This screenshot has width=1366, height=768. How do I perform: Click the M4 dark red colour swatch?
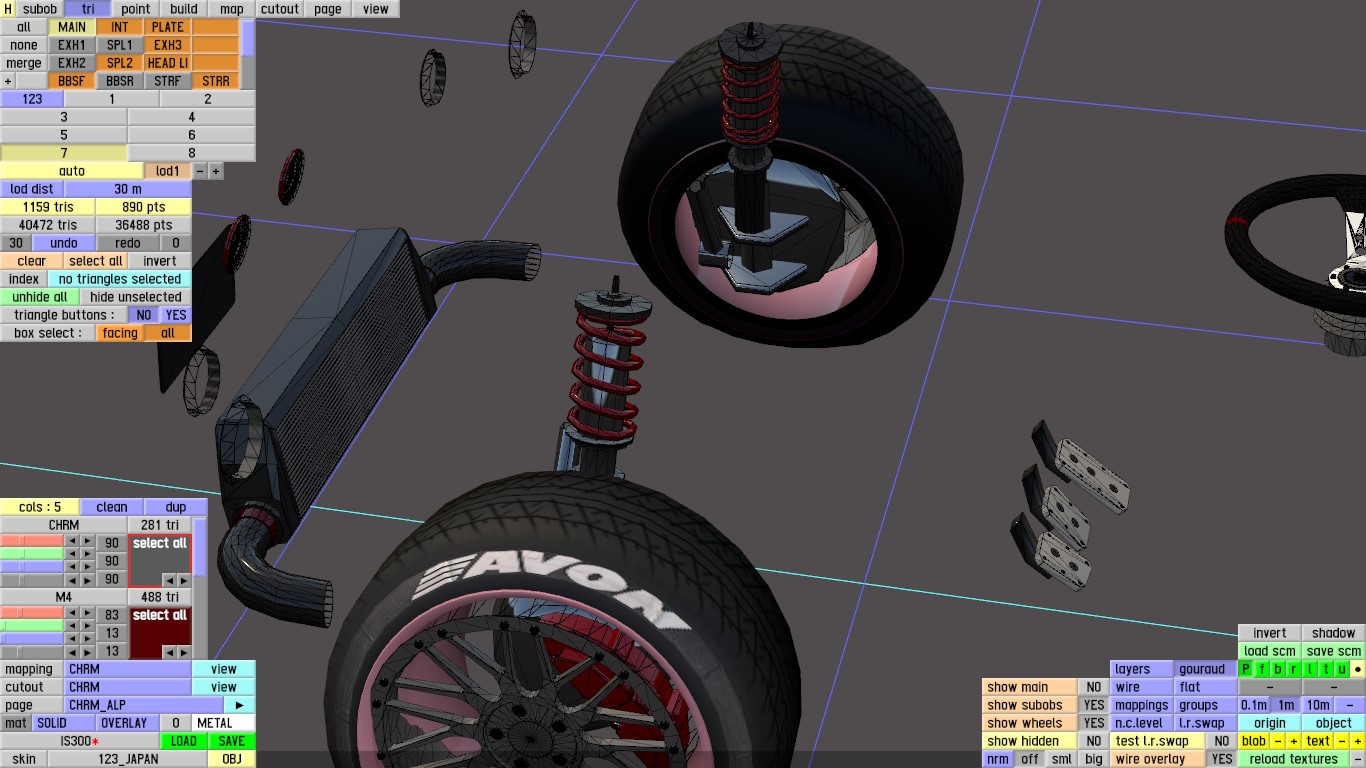(x=160, y=633)
